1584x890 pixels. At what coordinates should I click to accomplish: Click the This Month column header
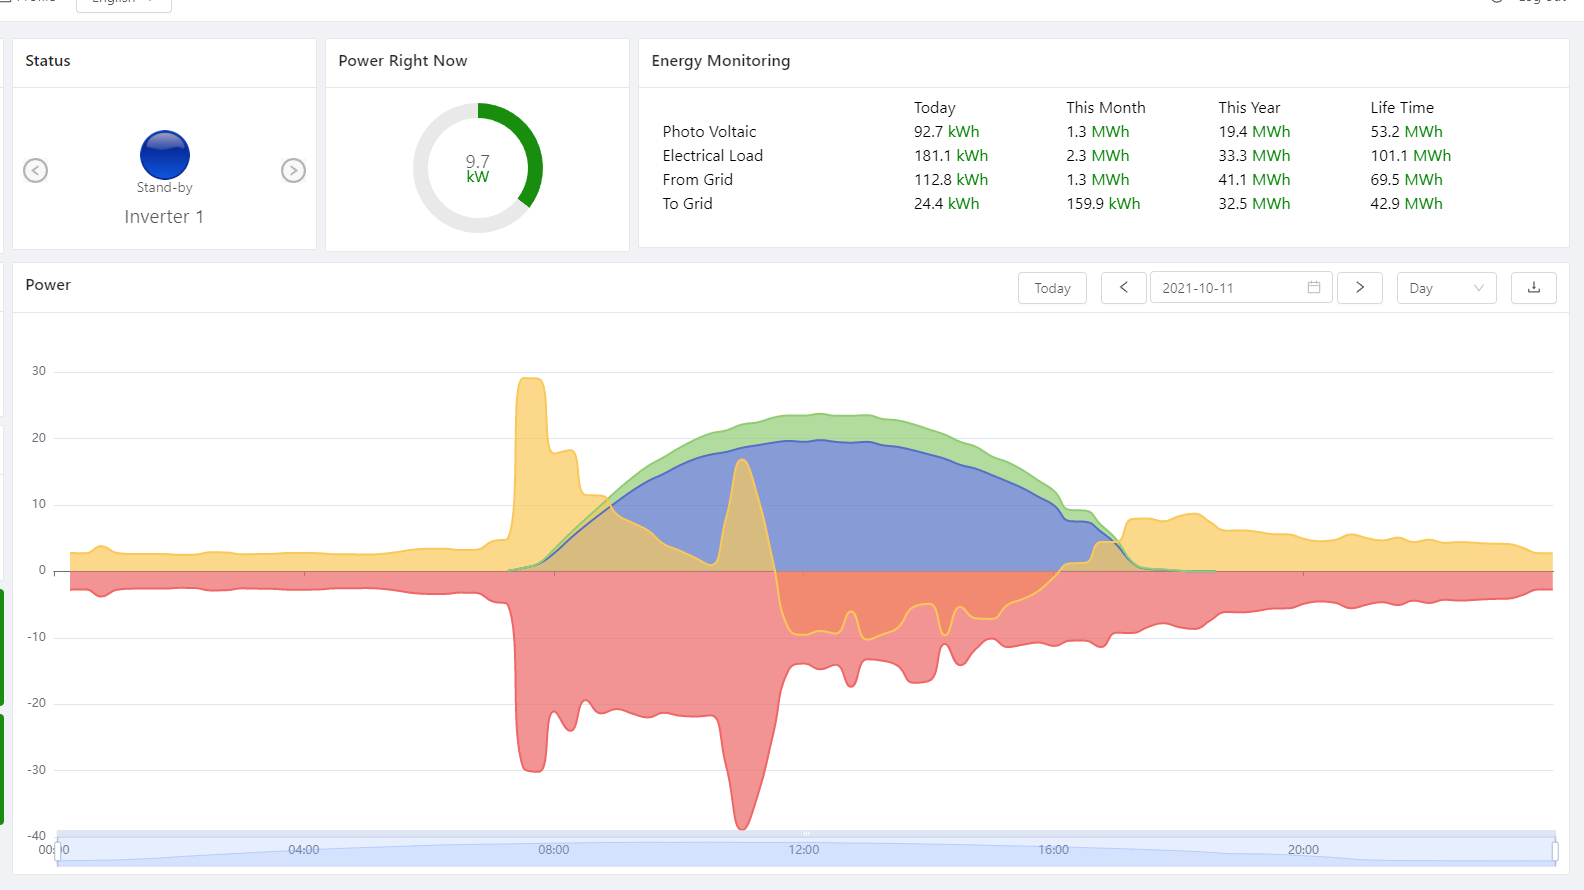pyautogui.click(x=1105, y=108)
